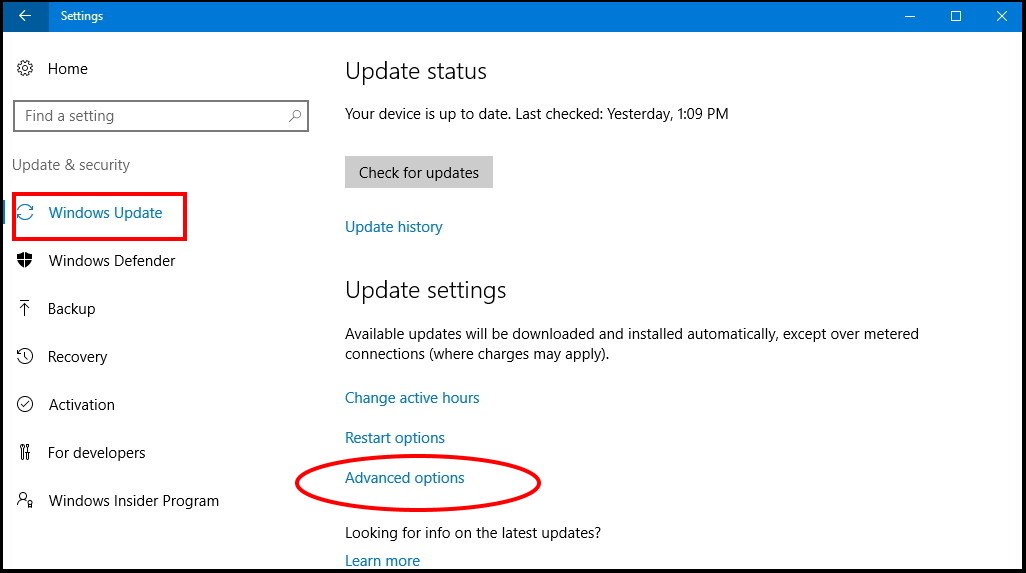The width and height of the screenshot is (1026, 573).
Task: Click the search magnifier icon
Action: click(x=295, y=116)
